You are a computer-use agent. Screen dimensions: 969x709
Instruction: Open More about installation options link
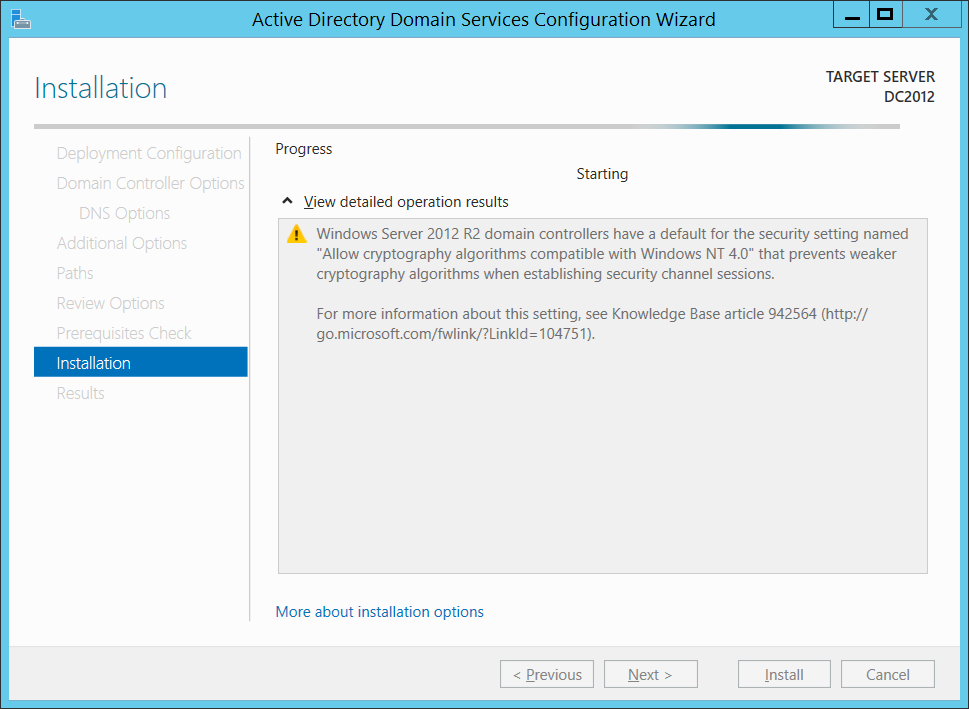tap(379, 611)
